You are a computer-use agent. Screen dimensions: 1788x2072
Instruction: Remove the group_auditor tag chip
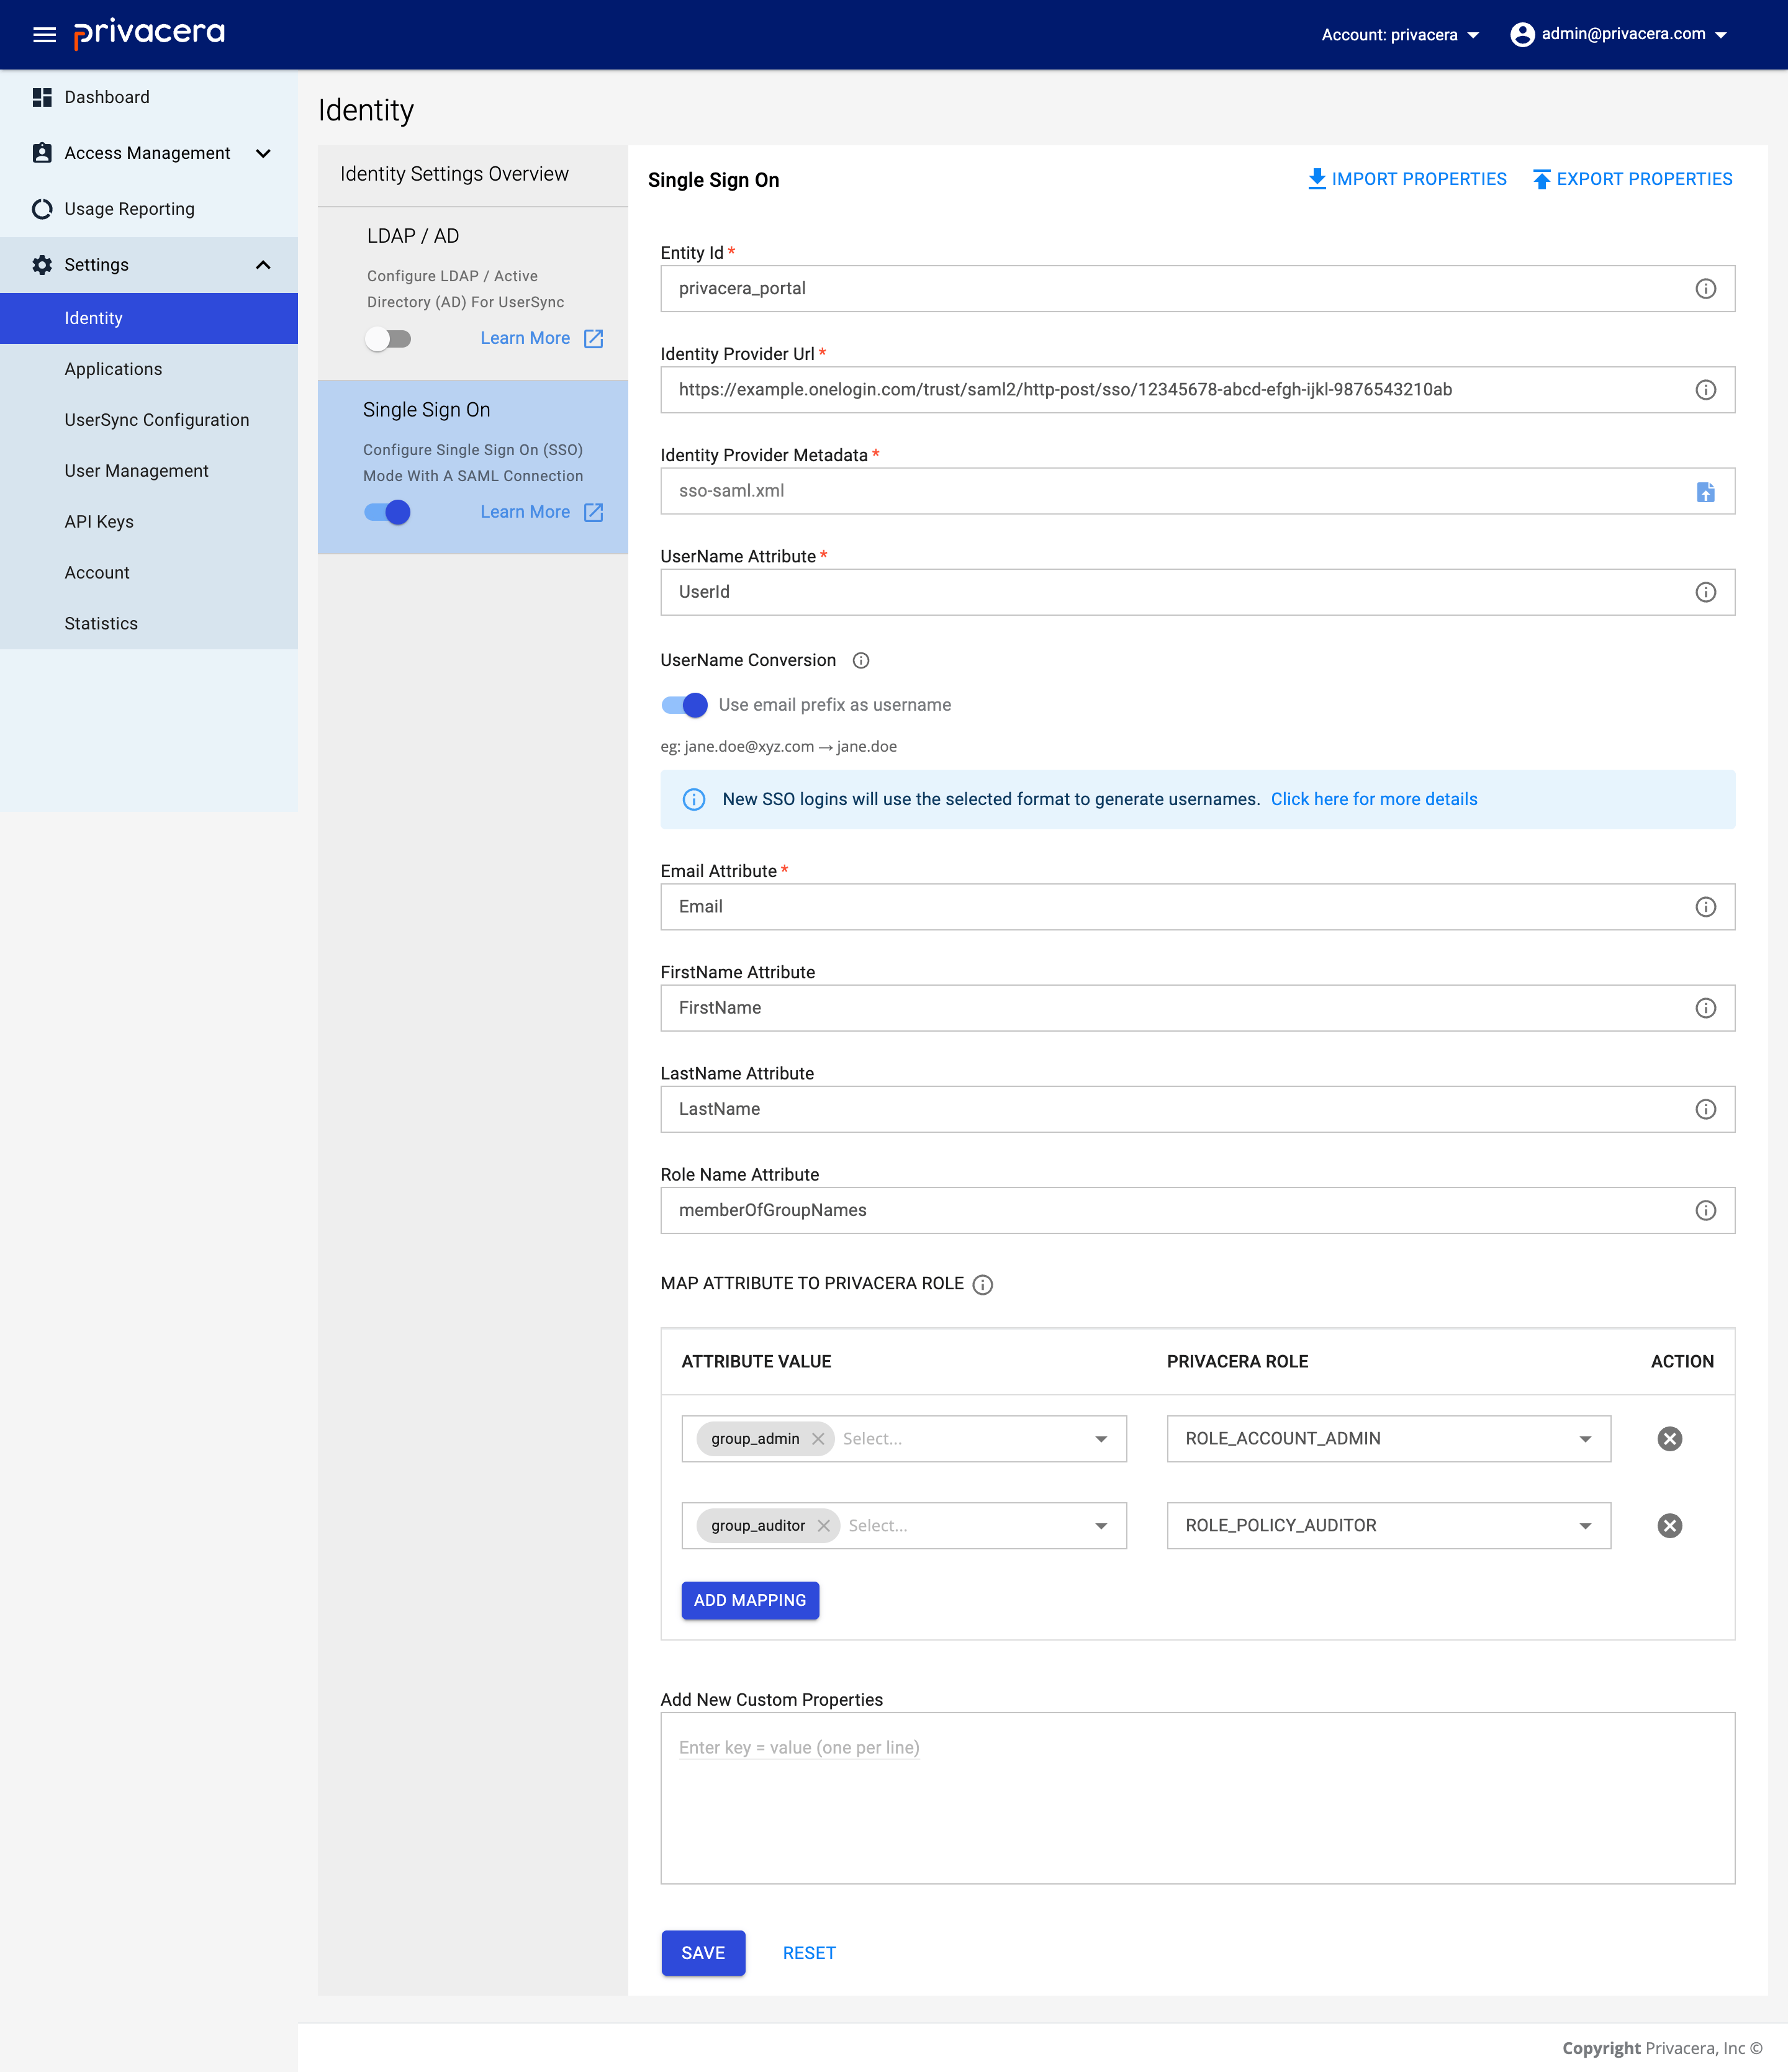pos(823,1526)
